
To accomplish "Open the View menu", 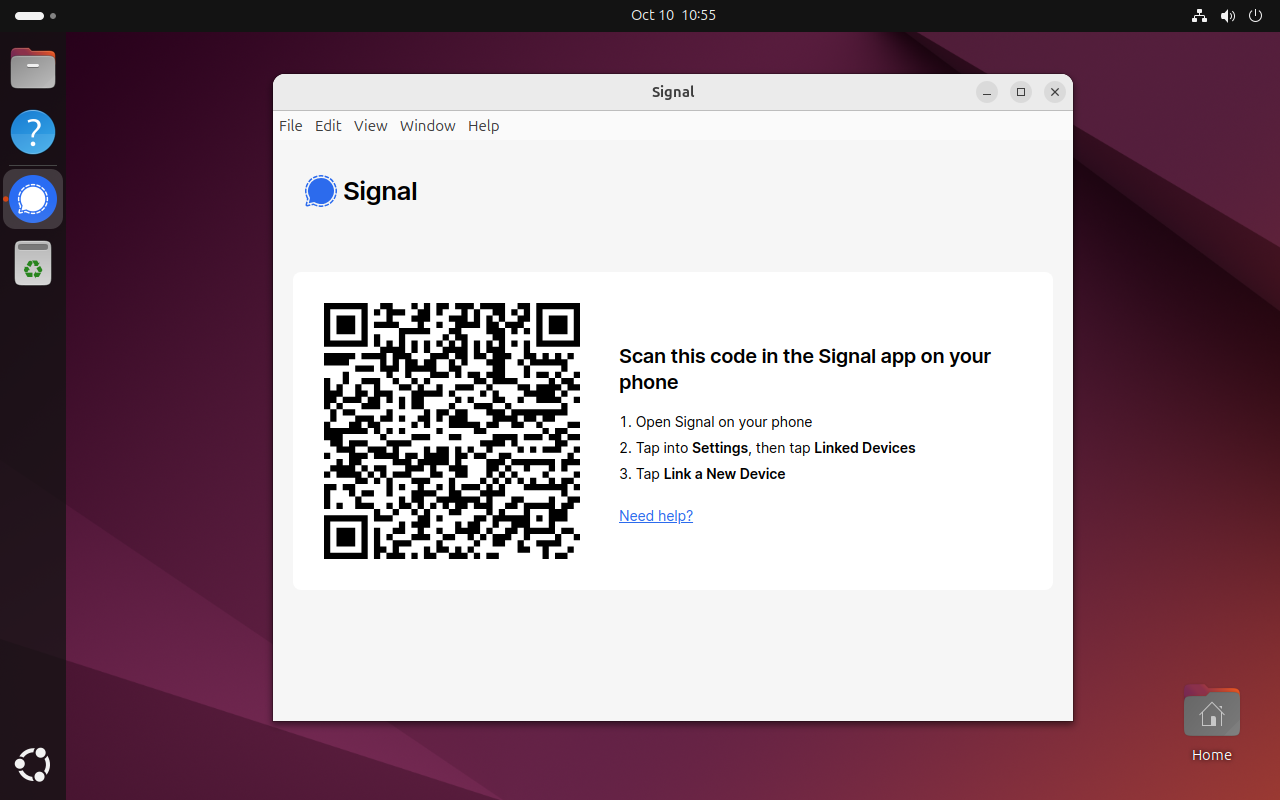I will pyautogui.click(x=371, y=126).
